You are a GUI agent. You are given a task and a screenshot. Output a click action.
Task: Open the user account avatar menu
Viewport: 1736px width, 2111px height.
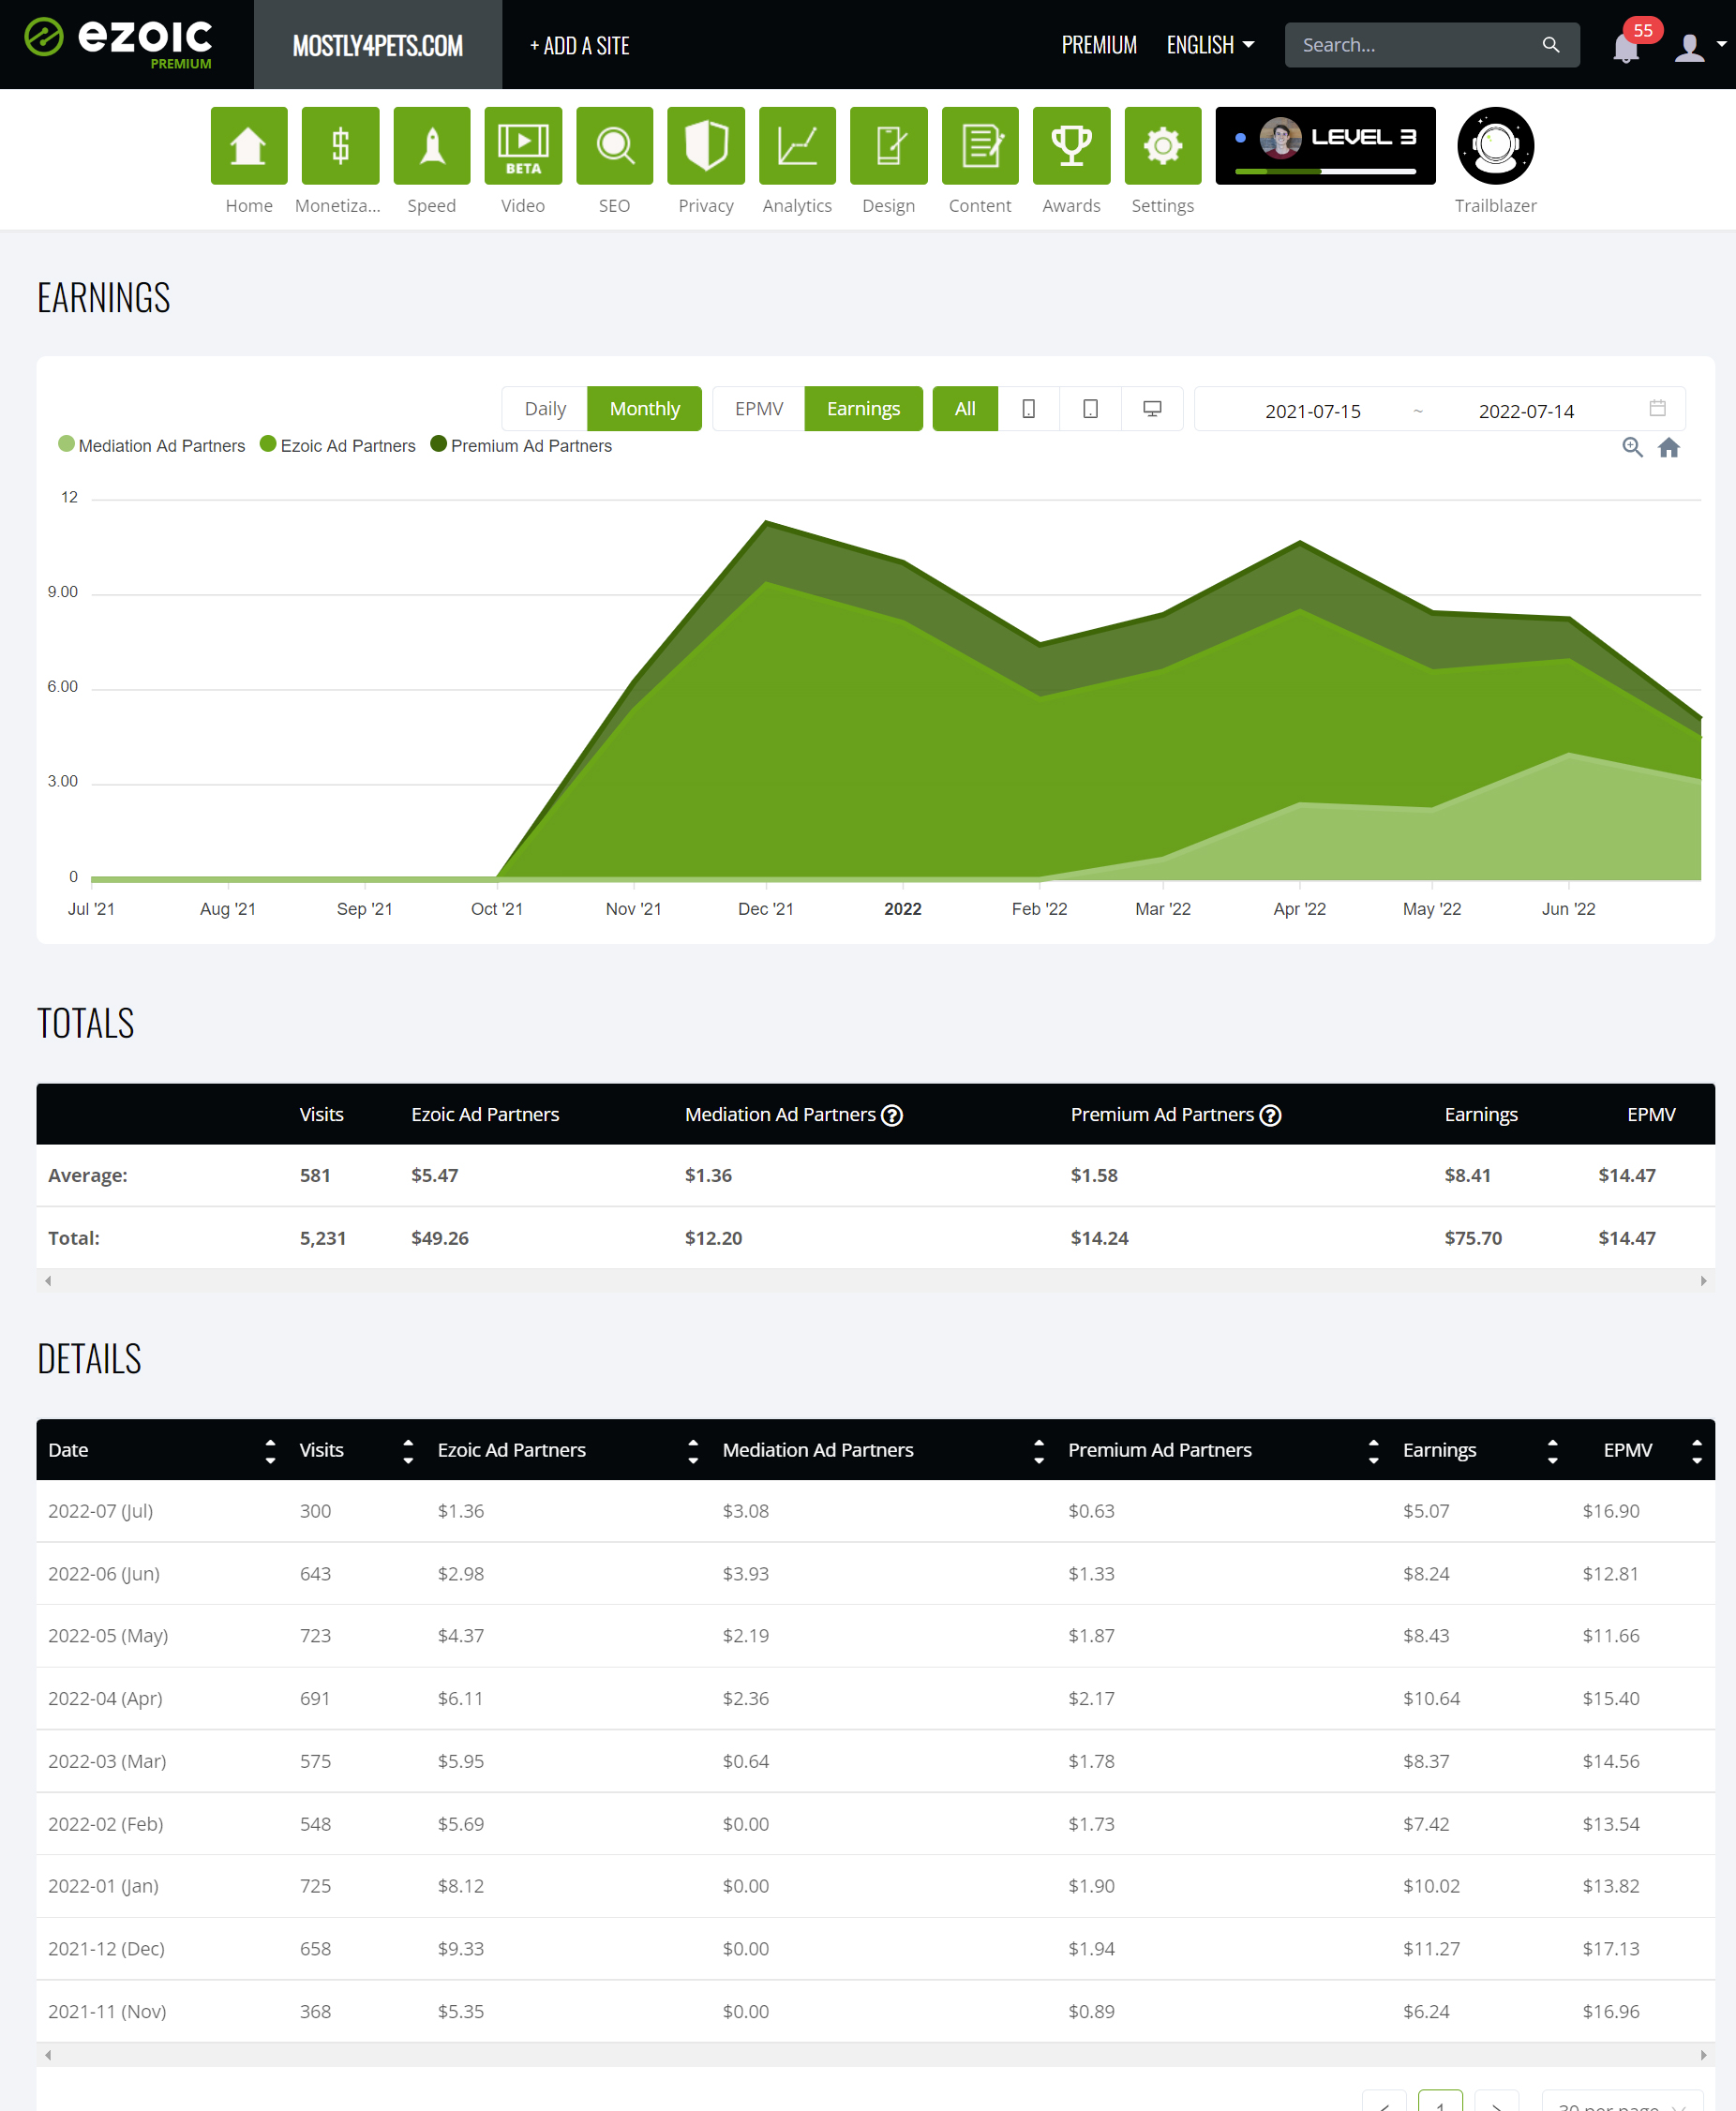point(1690,47)
